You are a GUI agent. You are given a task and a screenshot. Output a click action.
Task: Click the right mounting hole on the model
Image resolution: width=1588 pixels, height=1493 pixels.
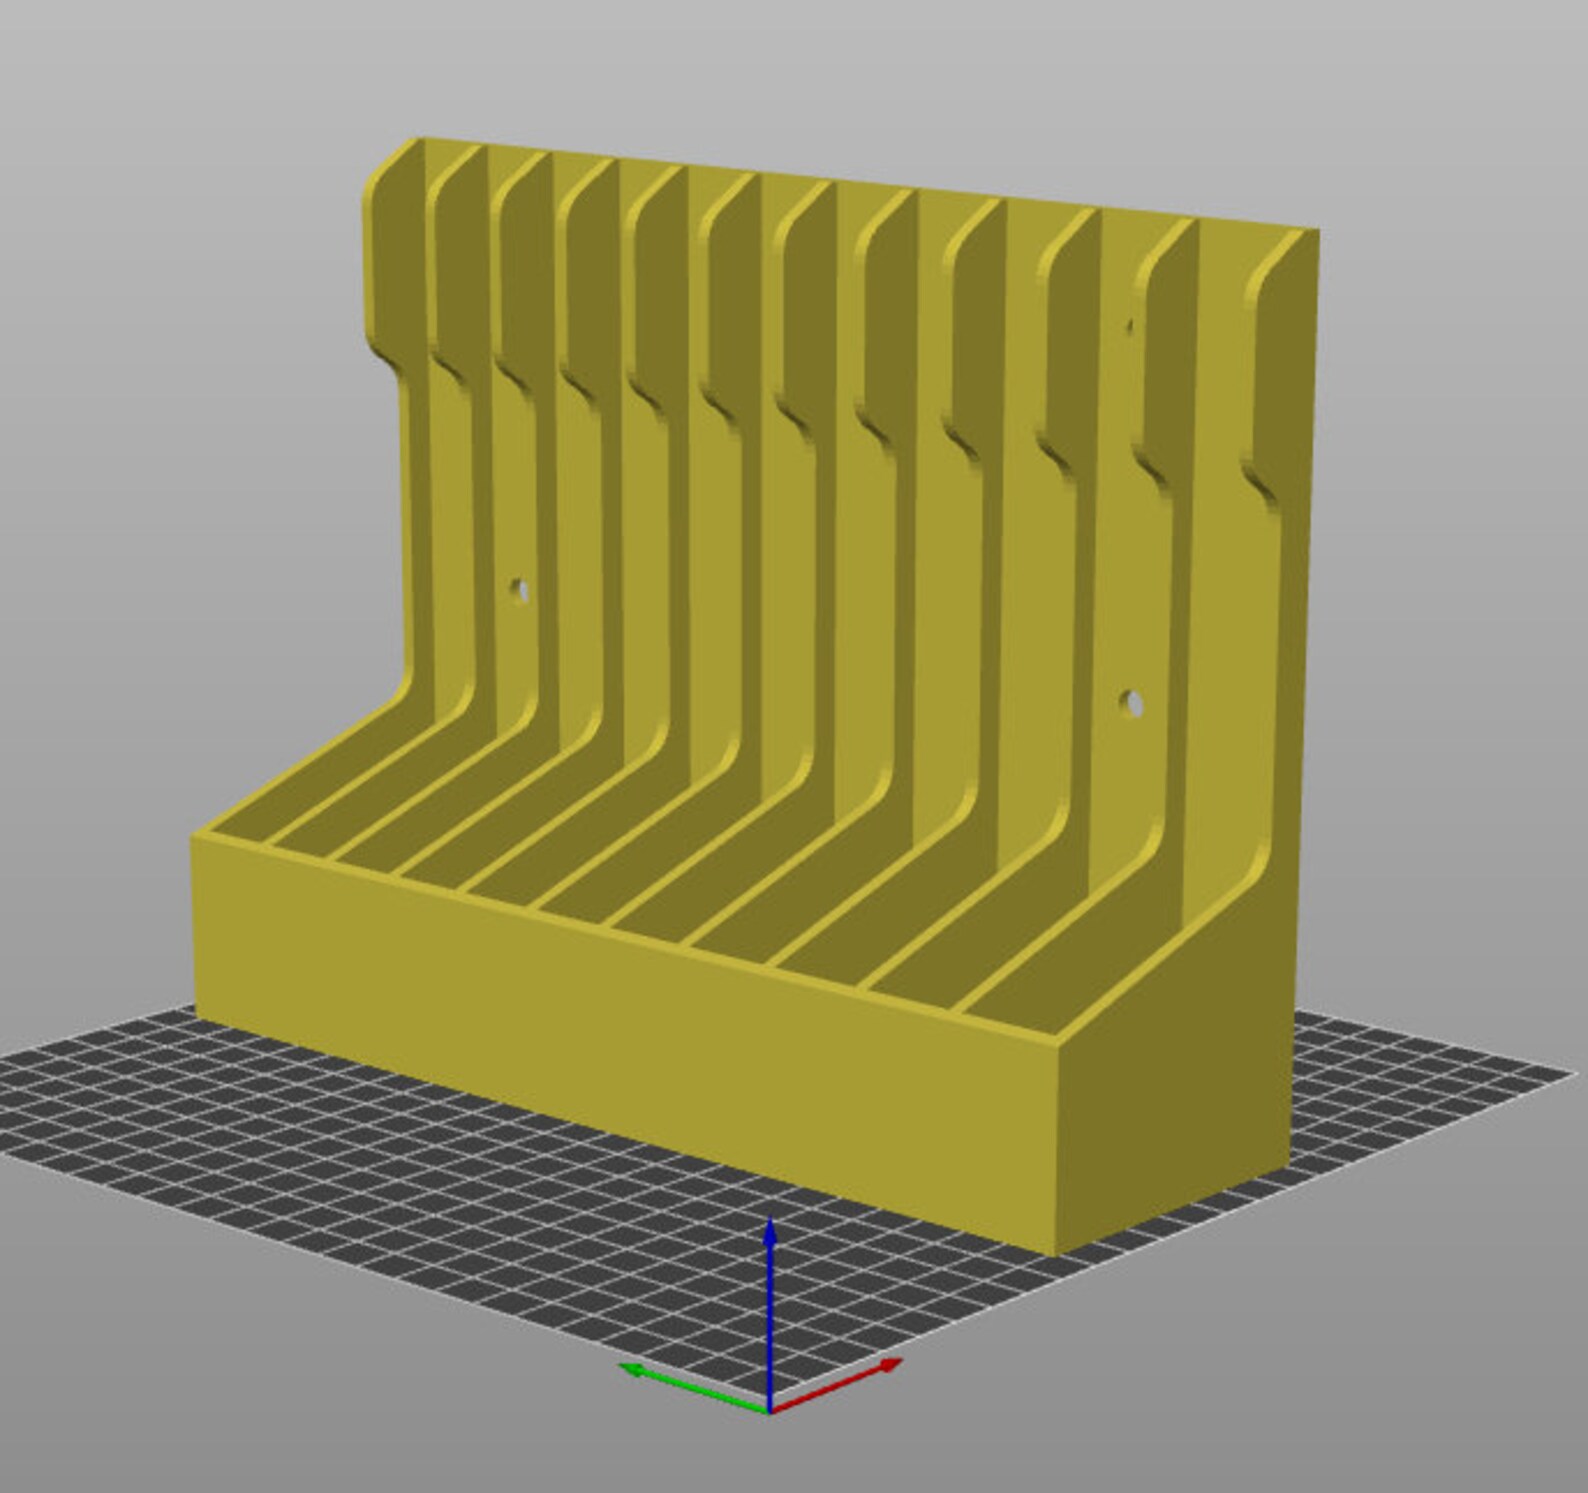[x=1133, y=703]
